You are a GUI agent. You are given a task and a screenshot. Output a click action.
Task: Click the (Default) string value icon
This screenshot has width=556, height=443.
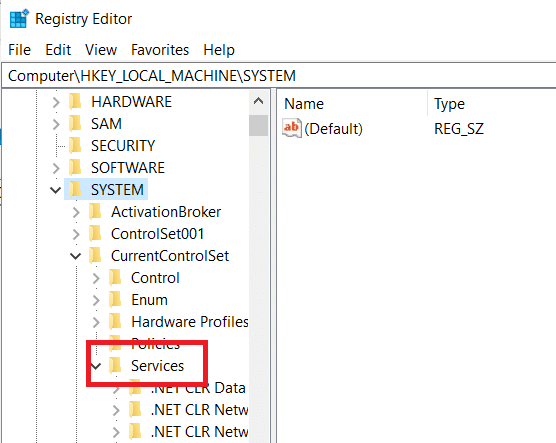[x=292, y=128]
